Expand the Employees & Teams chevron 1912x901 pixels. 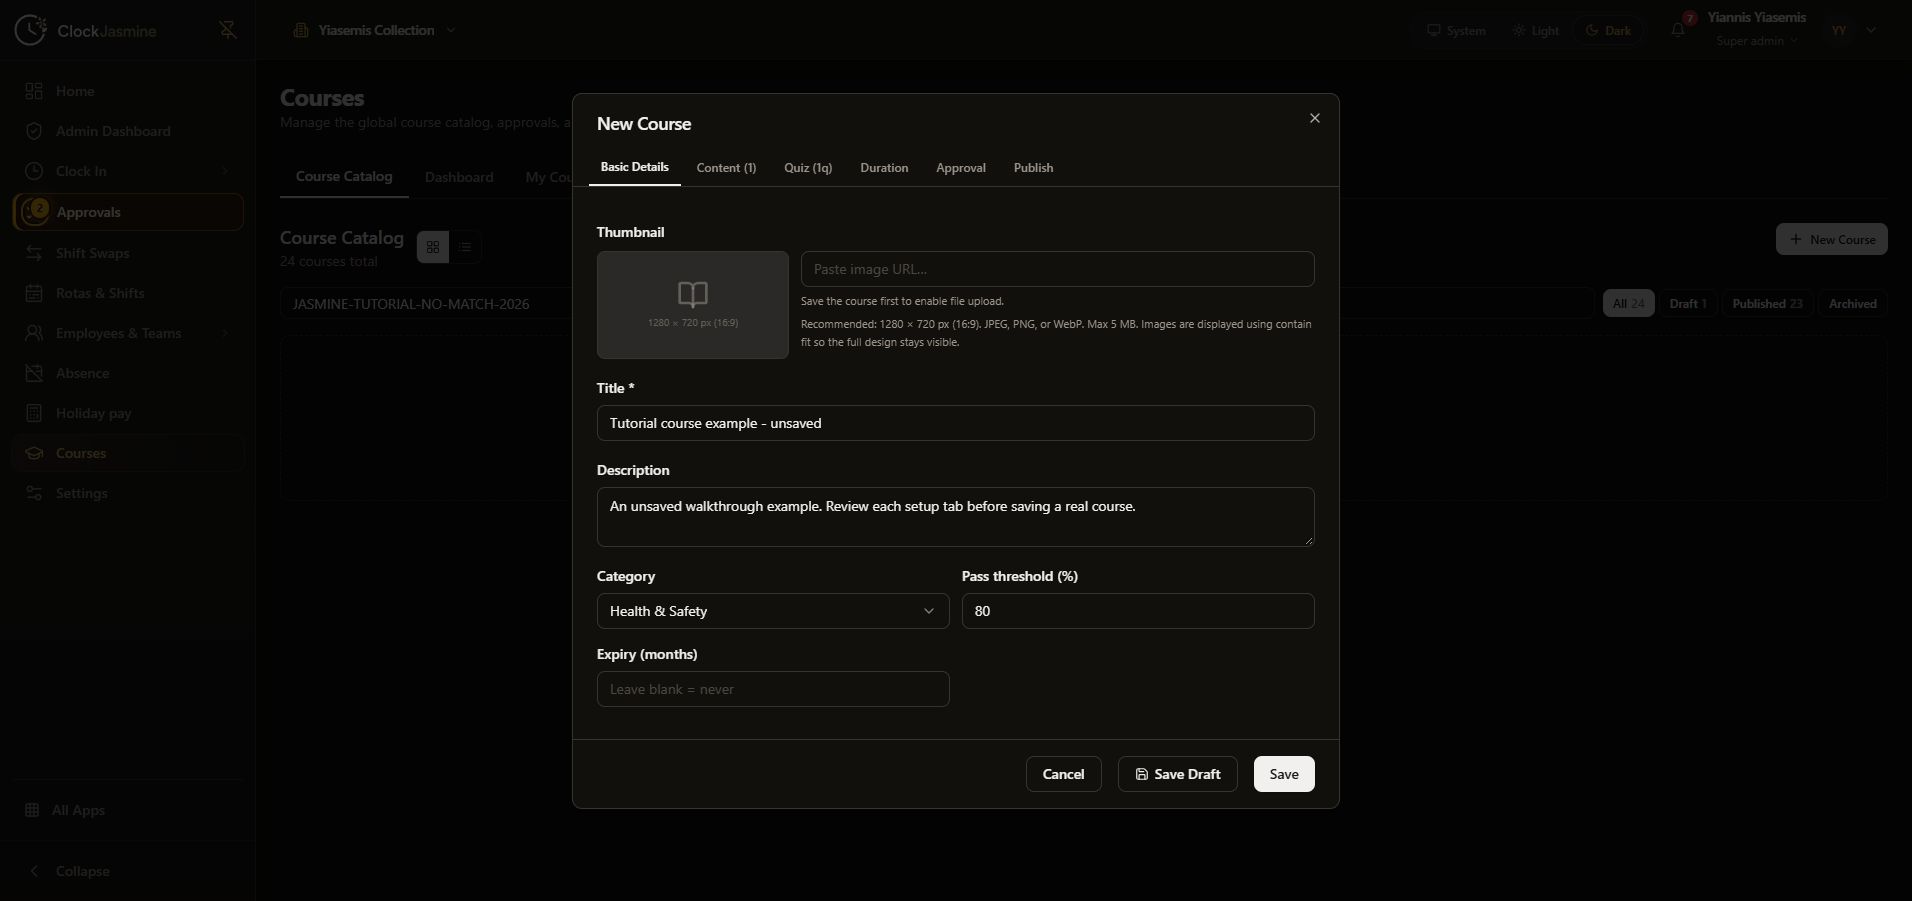point(225,333)
